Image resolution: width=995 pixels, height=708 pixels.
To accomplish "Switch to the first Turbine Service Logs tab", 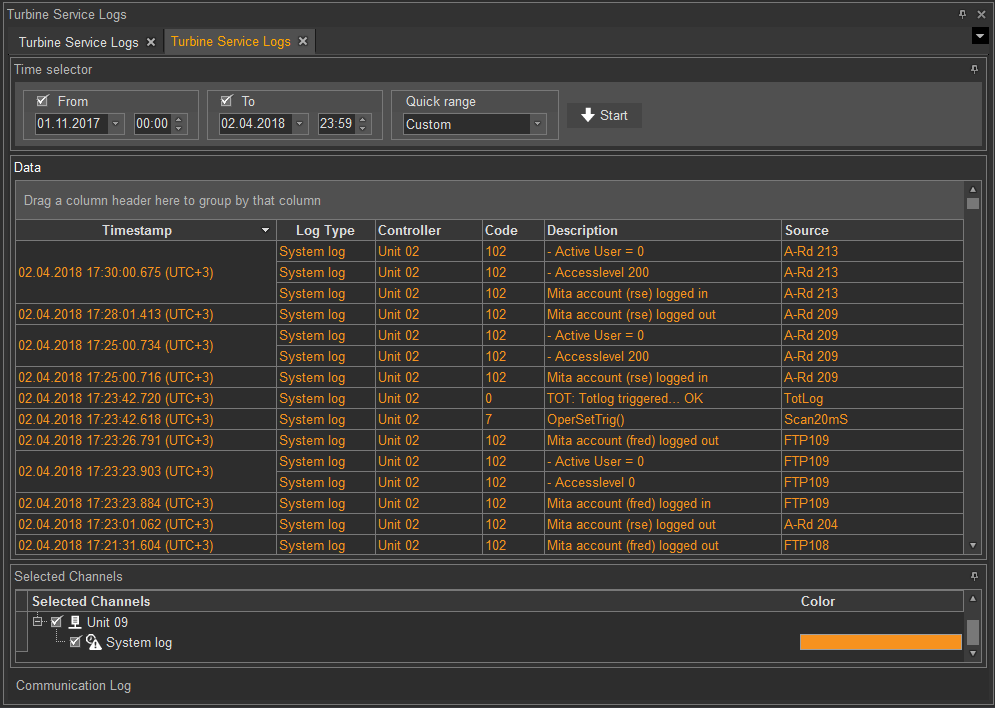I will click(78, 42).
